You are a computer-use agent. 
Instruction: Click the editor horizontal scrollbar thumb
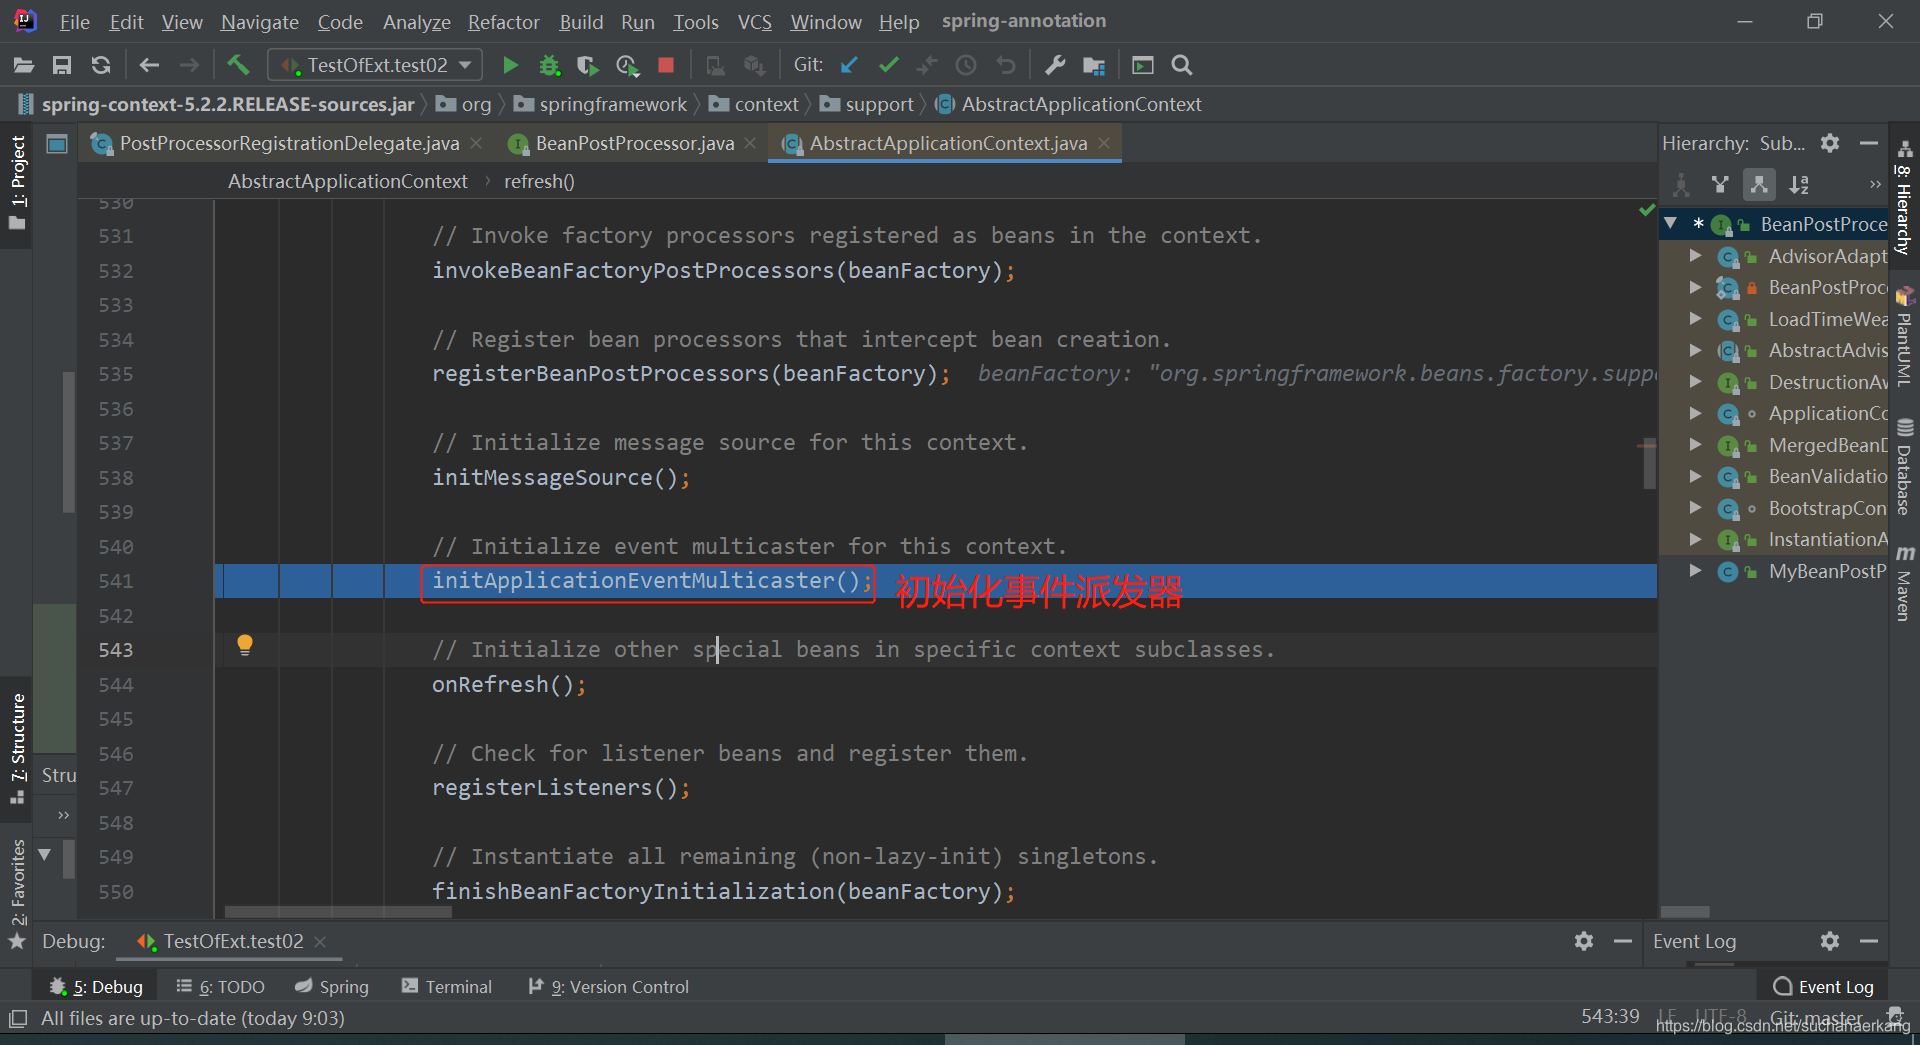pos(339,912)
